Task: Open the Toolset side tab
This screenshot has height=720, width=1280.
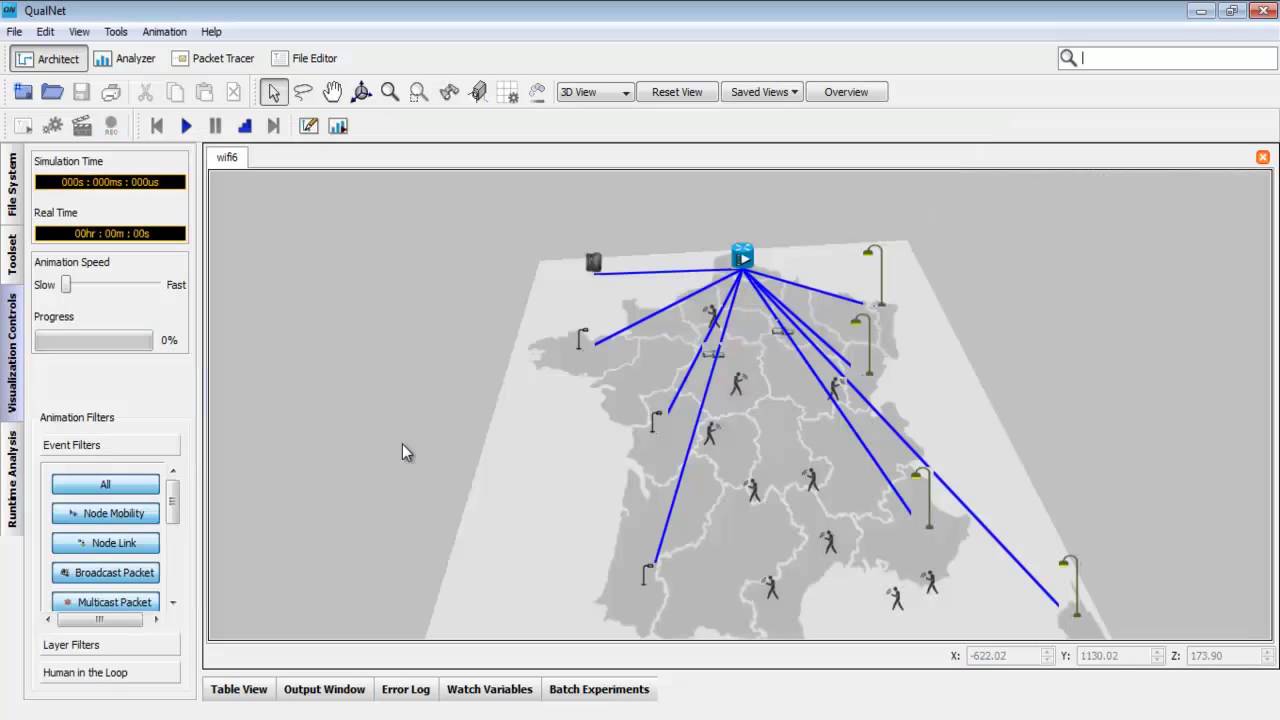Action: point(13,255)
